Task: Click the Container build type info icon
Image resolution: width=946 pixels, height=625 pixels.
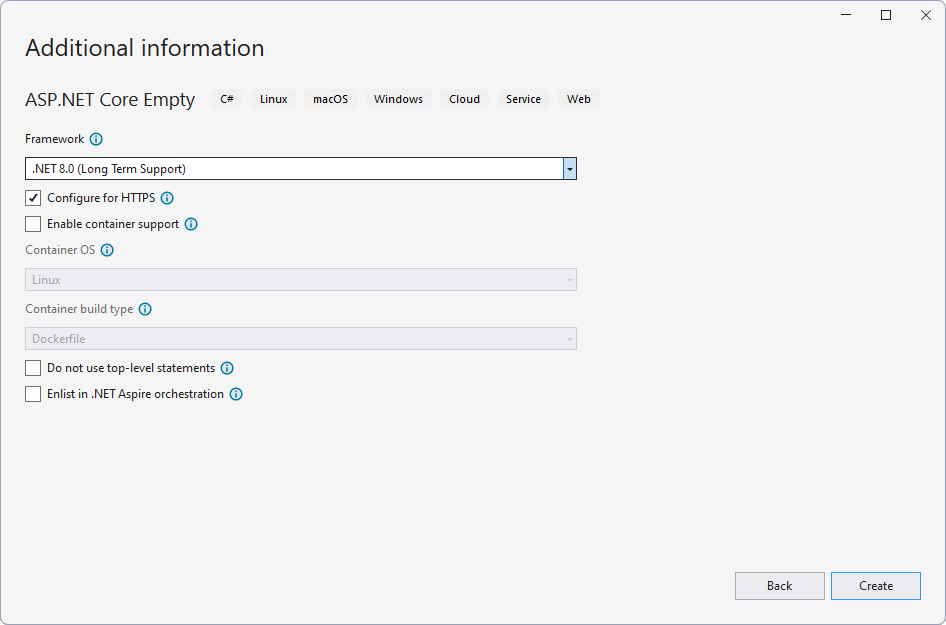Action: [x=145, y=309]
